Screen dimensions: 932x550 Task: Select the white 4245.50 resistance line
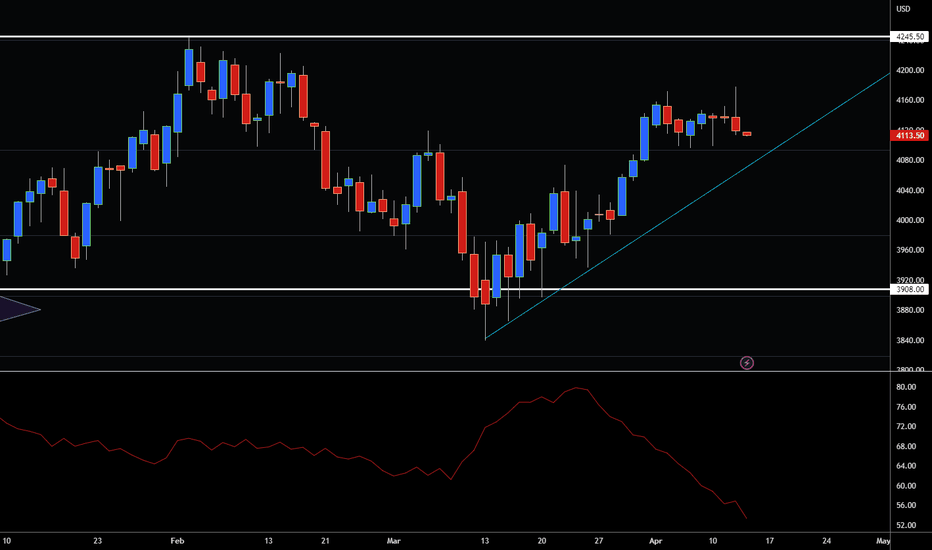(x=445, y=37)
